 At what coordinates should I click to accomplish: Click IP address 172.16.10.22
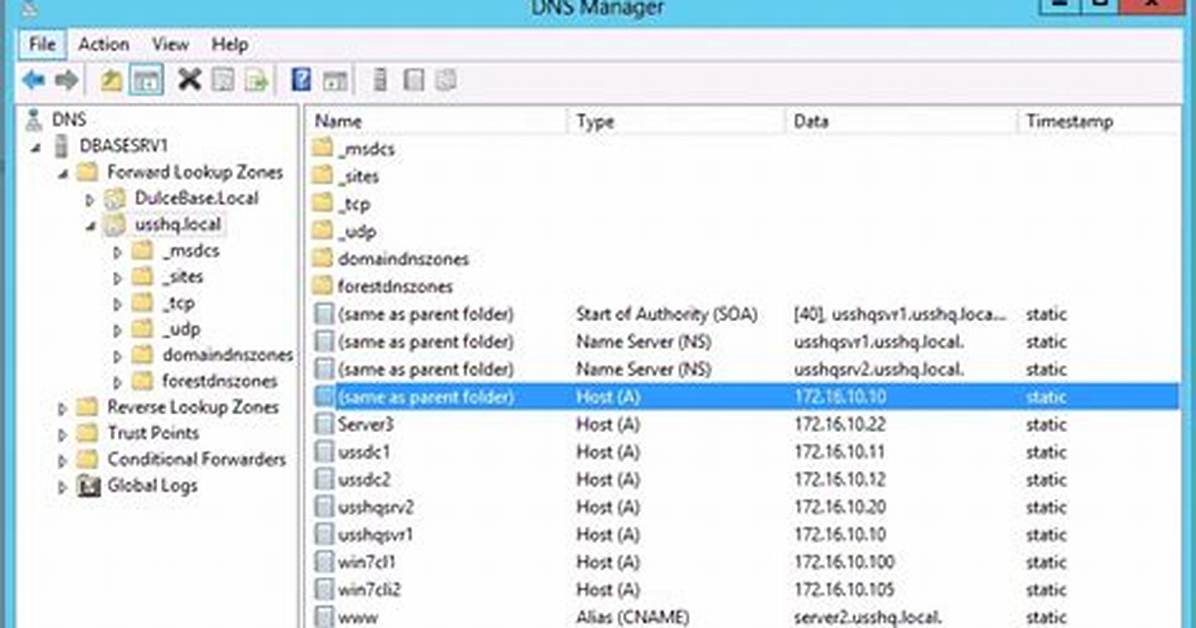(x=840, y=424)
